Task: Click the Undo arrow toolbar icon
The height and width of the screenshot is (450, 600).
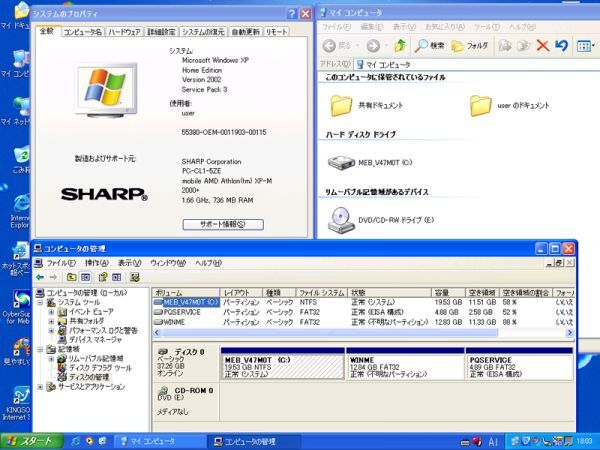Action: (x=561, y=46)
